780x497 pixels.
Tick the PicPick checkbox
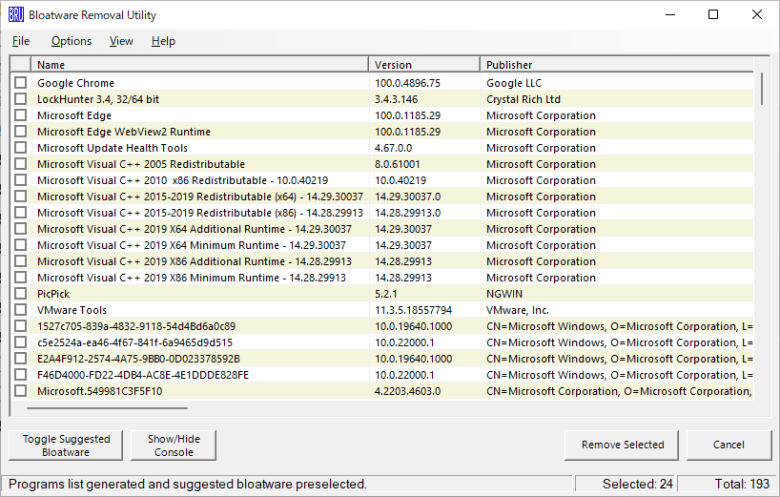coord(20,294)
